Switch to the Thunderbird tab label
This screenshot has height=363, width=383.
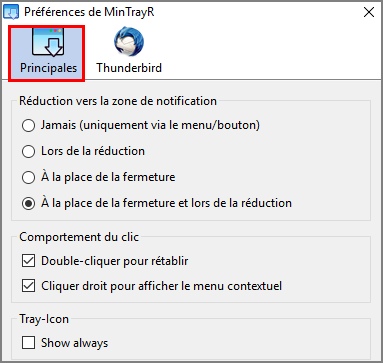pos(129,68)
